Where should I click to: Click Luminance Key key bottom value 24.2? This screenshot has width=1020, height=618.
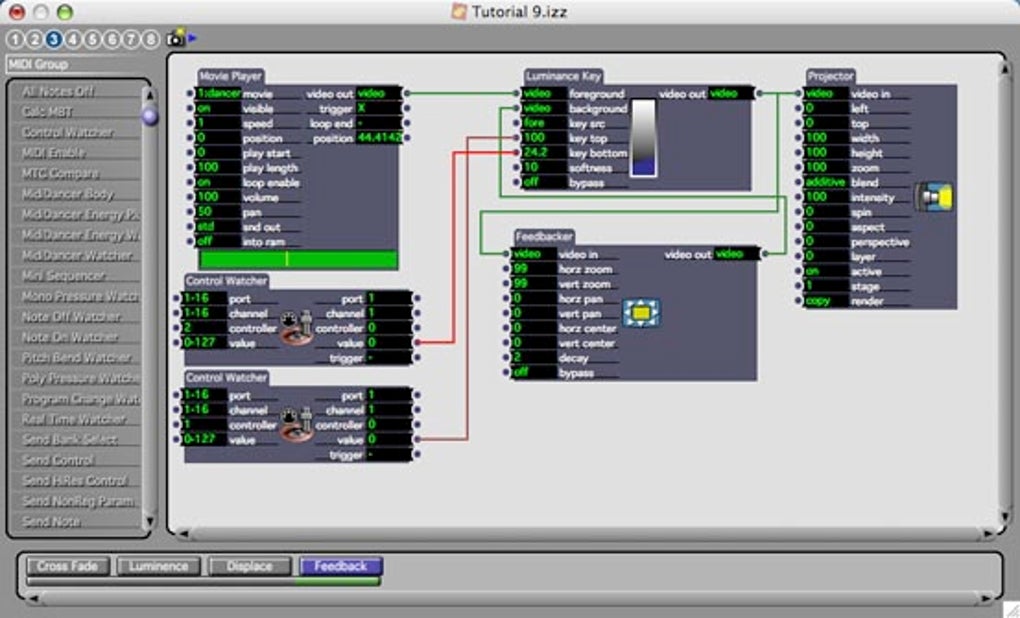tap(544, 152)
